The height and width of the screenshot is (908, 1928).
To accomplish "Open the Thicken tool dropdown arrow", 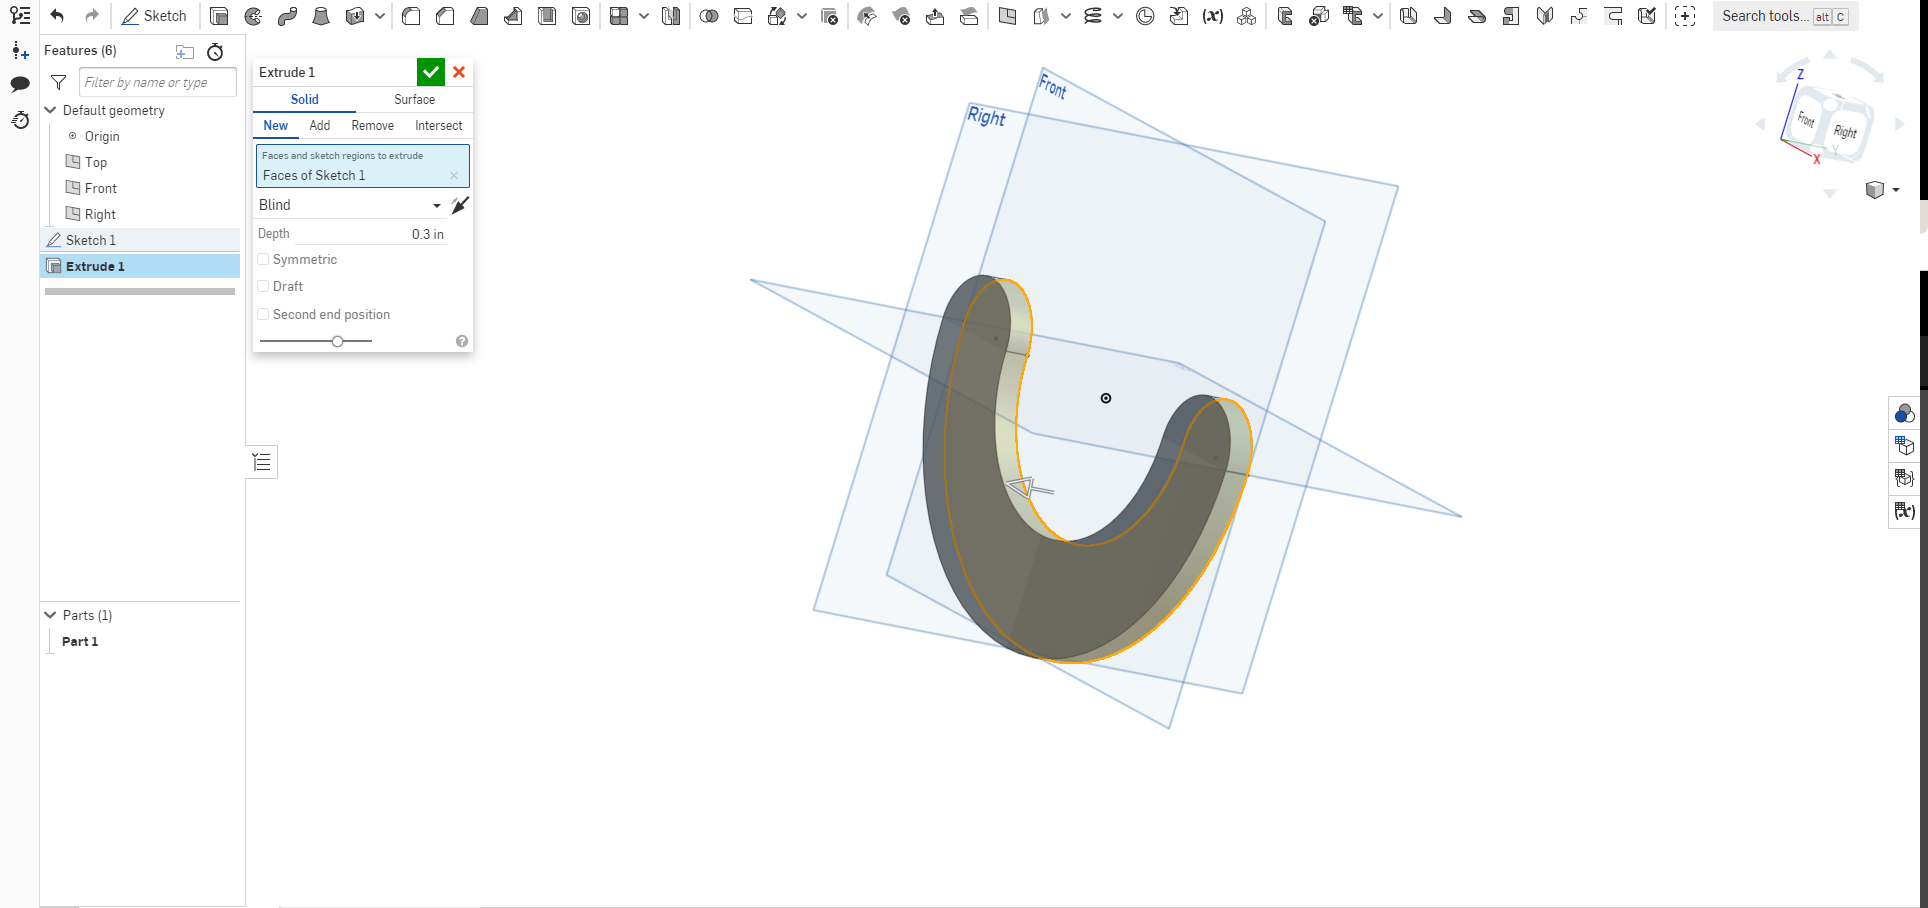I will point(380,16).
